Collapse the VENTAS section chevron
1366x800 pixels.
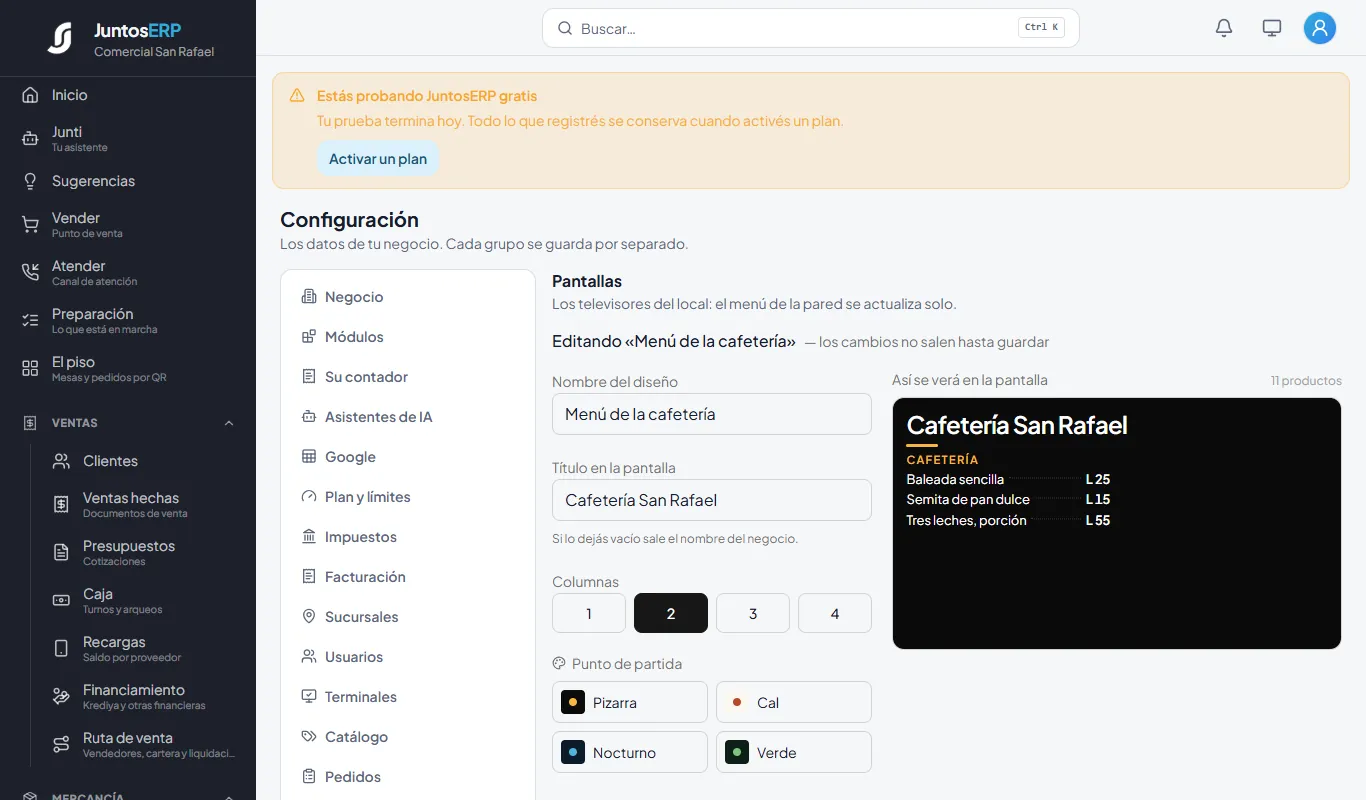pyautogui.click(x=229, y=423)
